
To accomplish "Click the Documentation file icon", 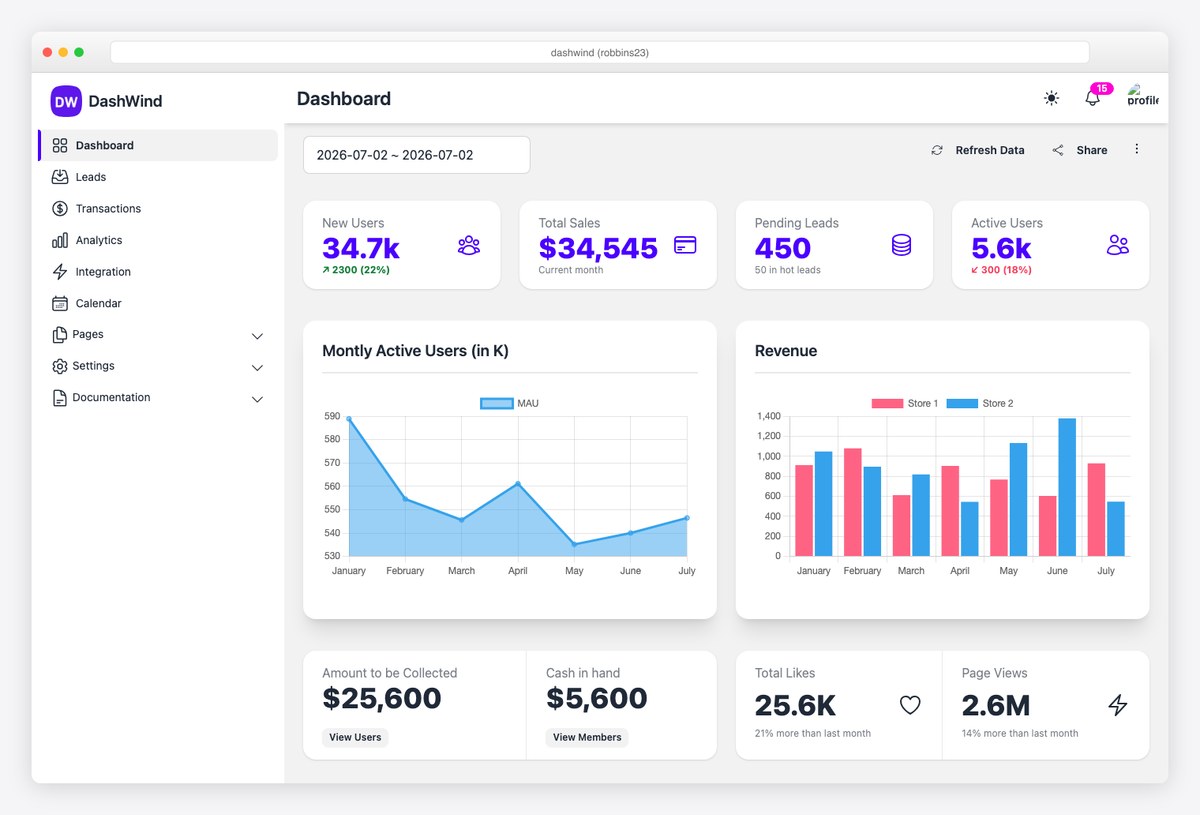I will coord(59,397).
